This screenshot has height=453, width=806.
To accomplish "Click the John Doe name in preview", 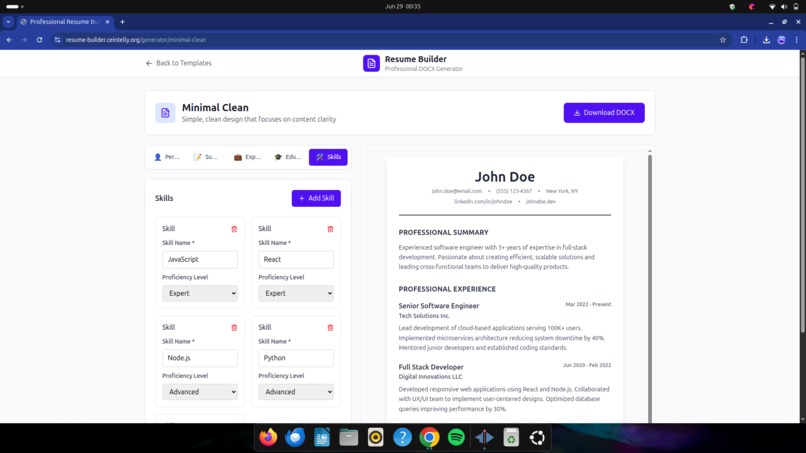I will pyautogui.click(x=504, y=176).
